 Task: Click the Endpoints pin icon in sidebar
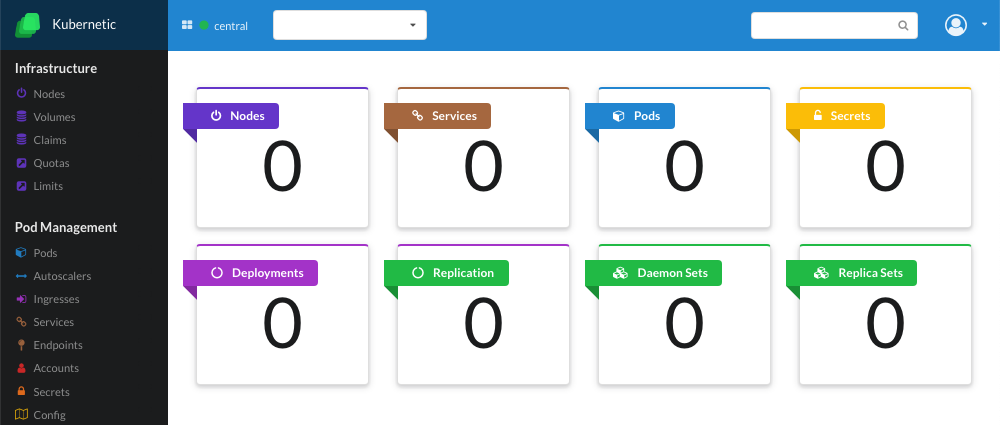pos(22,345)
